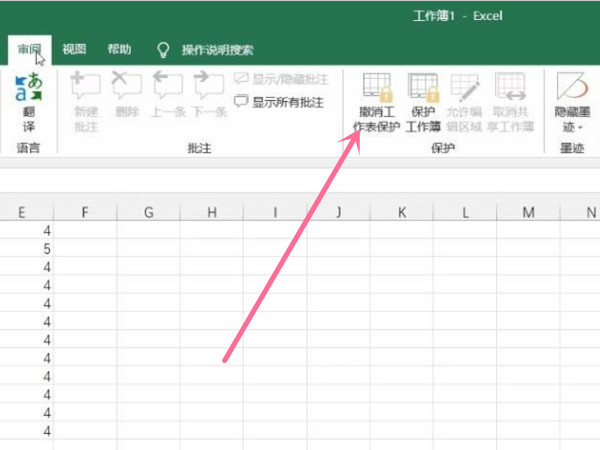This screenshot has width=600, height=450.
Task: Click the first cell containing 5 in column E
Action: [x=46, y=249]
